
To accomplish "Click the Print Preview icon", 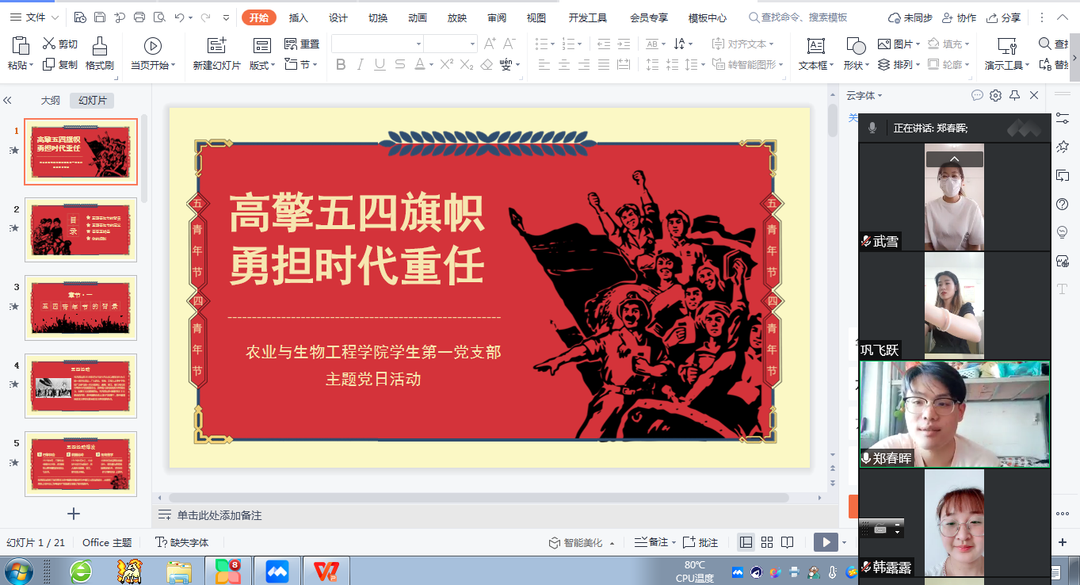I will [x=159, y=17].
